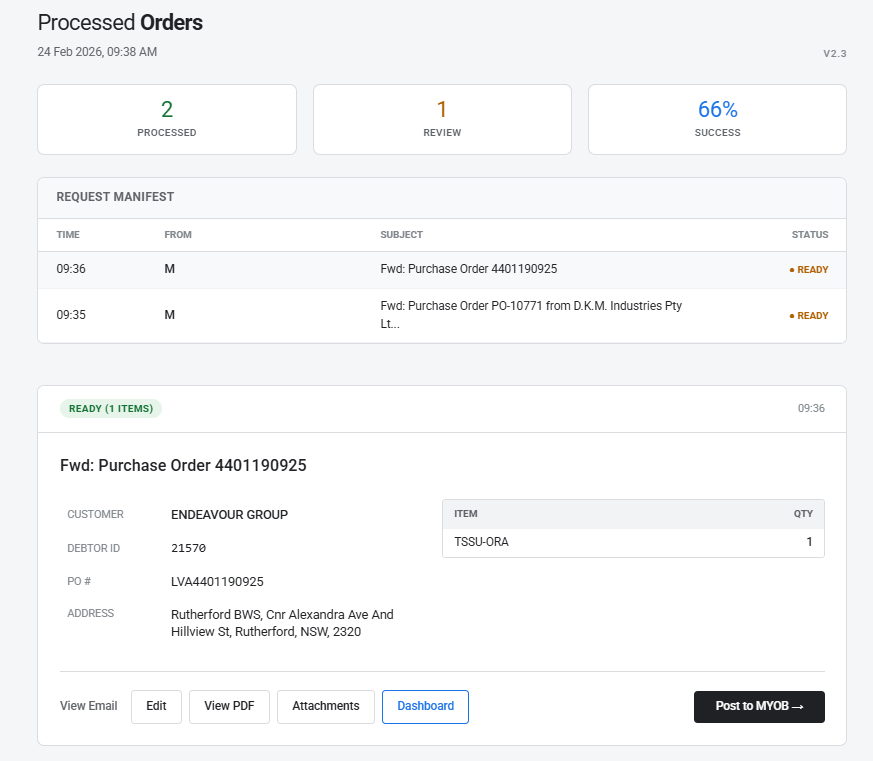
Task: Open the Attachments for this order
Action: point(325,706)
